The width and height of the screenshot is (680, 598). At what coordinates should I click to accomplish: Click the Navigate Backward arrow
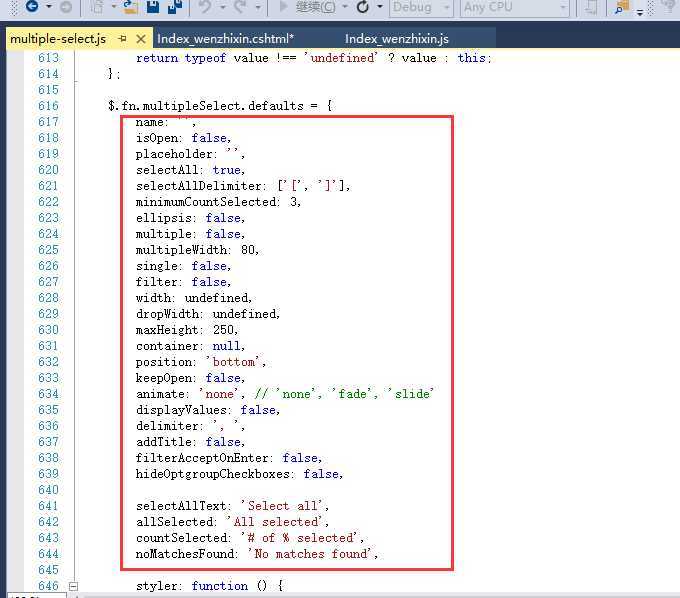tap(32, 6)
